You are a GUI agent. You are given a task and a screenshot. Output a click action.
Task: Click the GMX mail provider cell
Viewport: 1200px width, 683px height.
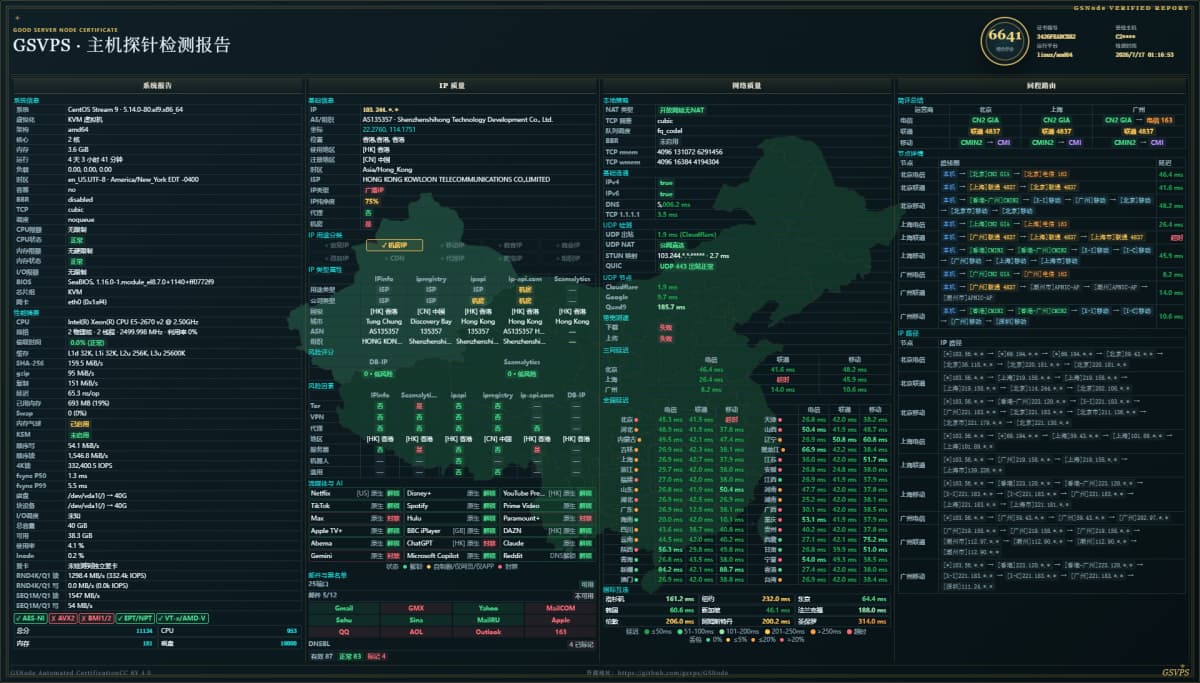tap(416, 608)
